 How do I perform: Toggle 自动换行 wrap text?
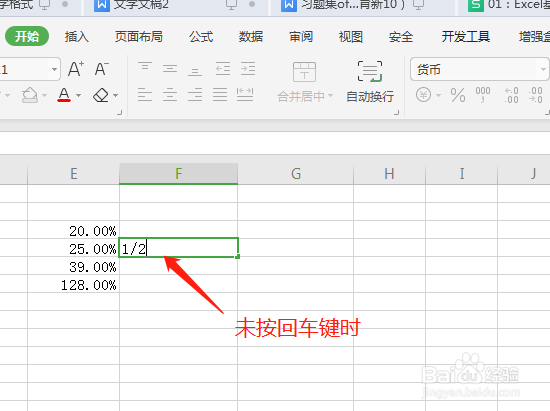coord(370,82)
